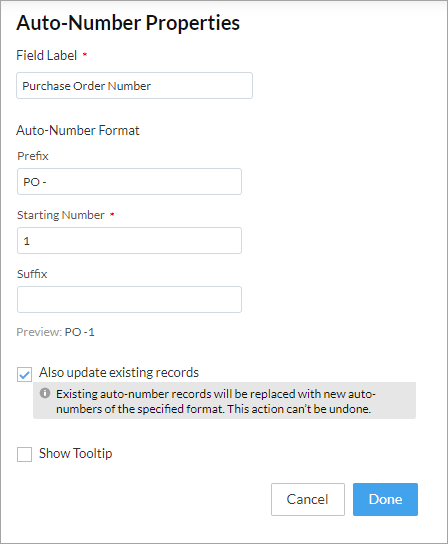Enable the Show Tooltip checkbox
Image resolution: width=448 pixels, height=544 pixels.
point(24,454)
